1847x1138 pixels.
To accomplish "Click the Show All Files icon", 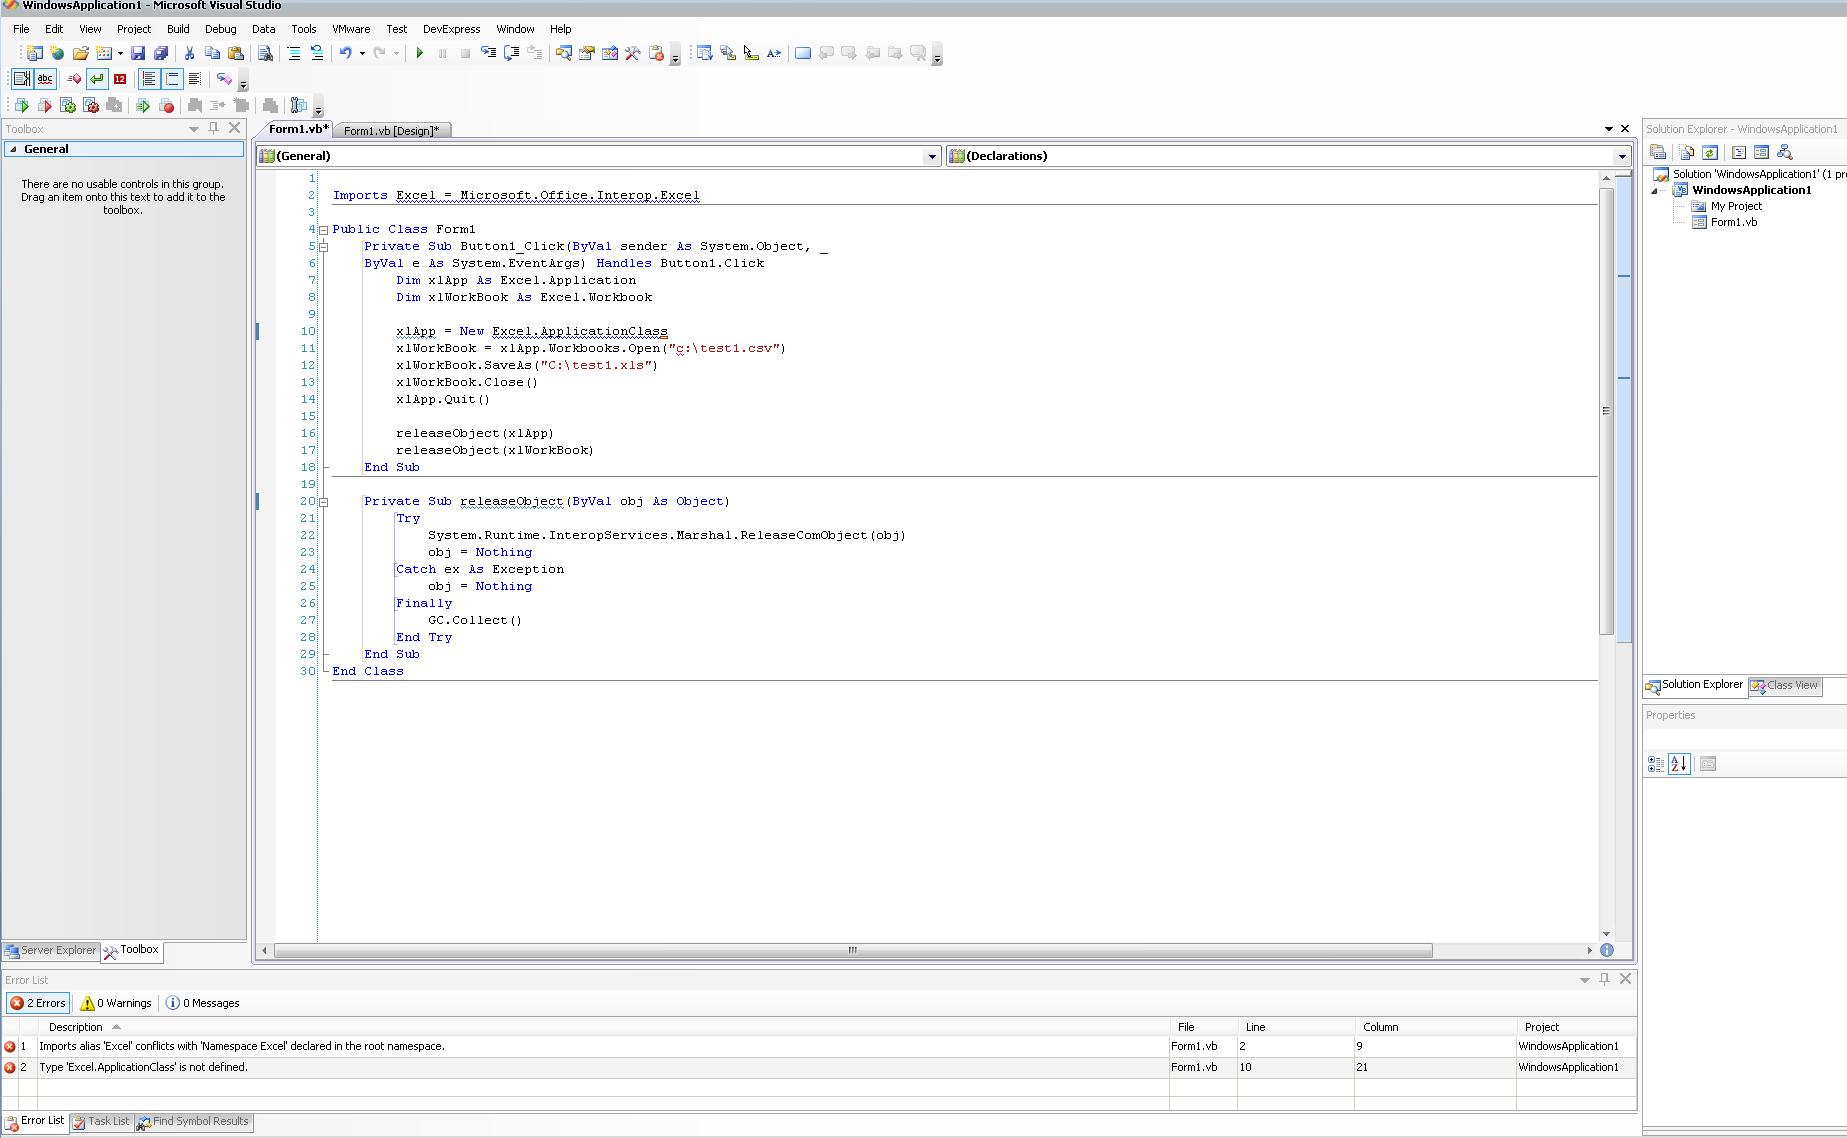I will [x=1687, y=153].
